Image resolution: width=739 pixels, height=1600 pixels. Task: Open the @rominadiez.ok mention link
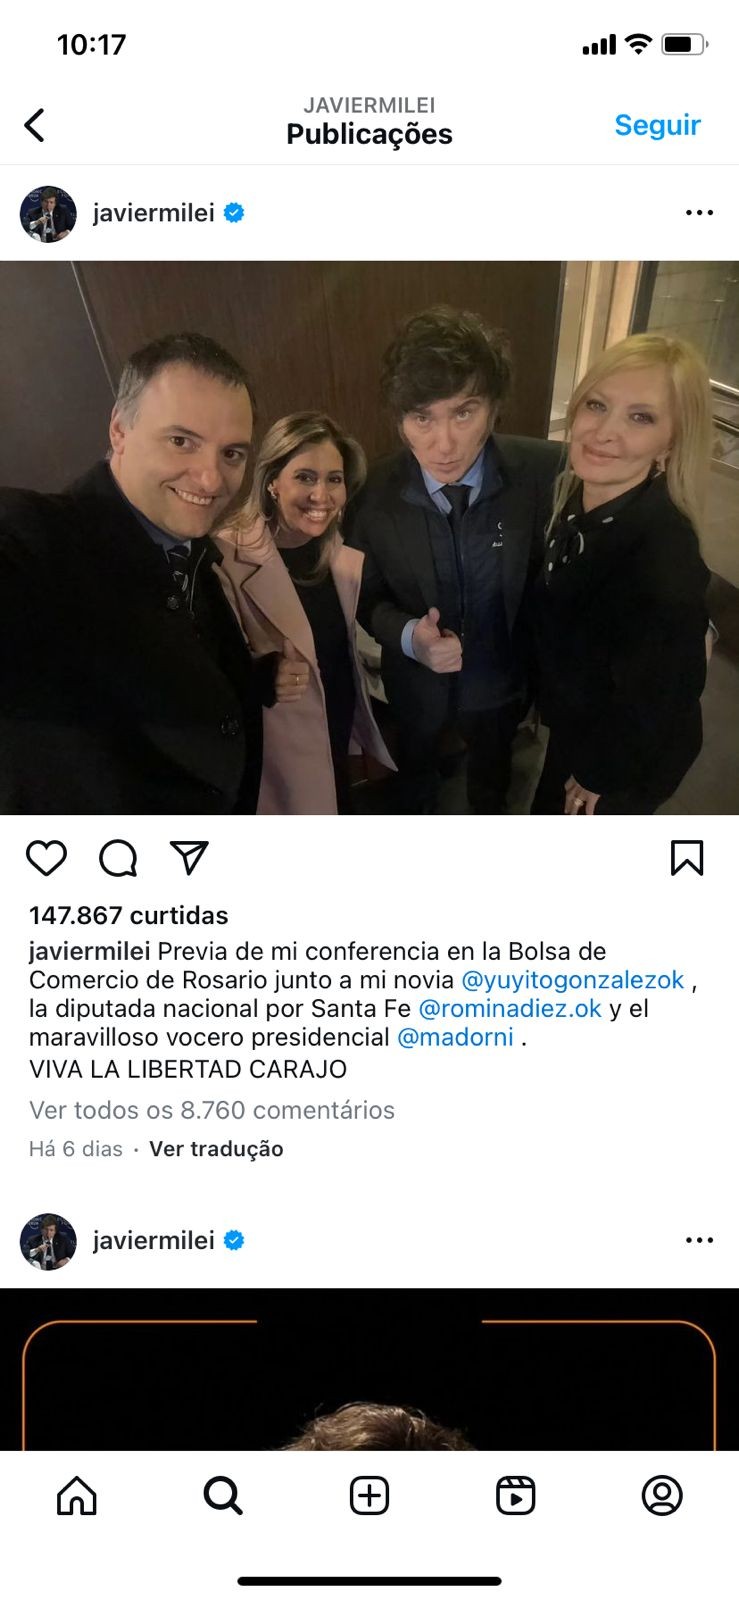pos(510,1009)
